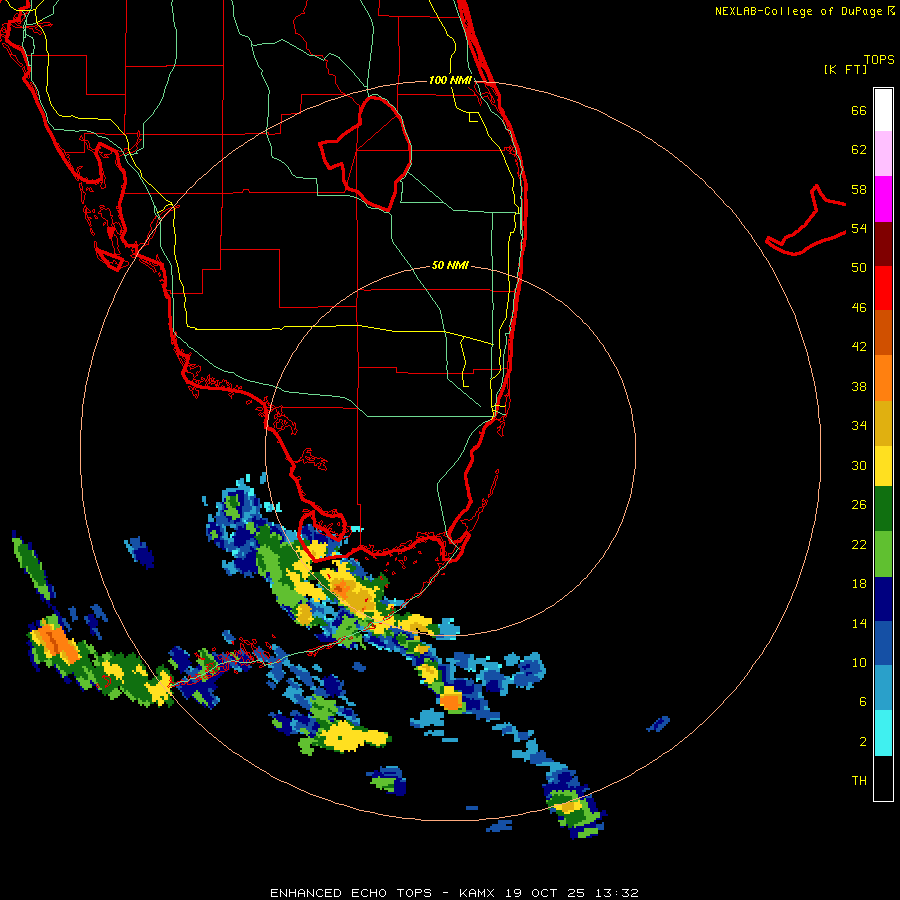Click the 'TH' threshold label in legend

(859, 780)
